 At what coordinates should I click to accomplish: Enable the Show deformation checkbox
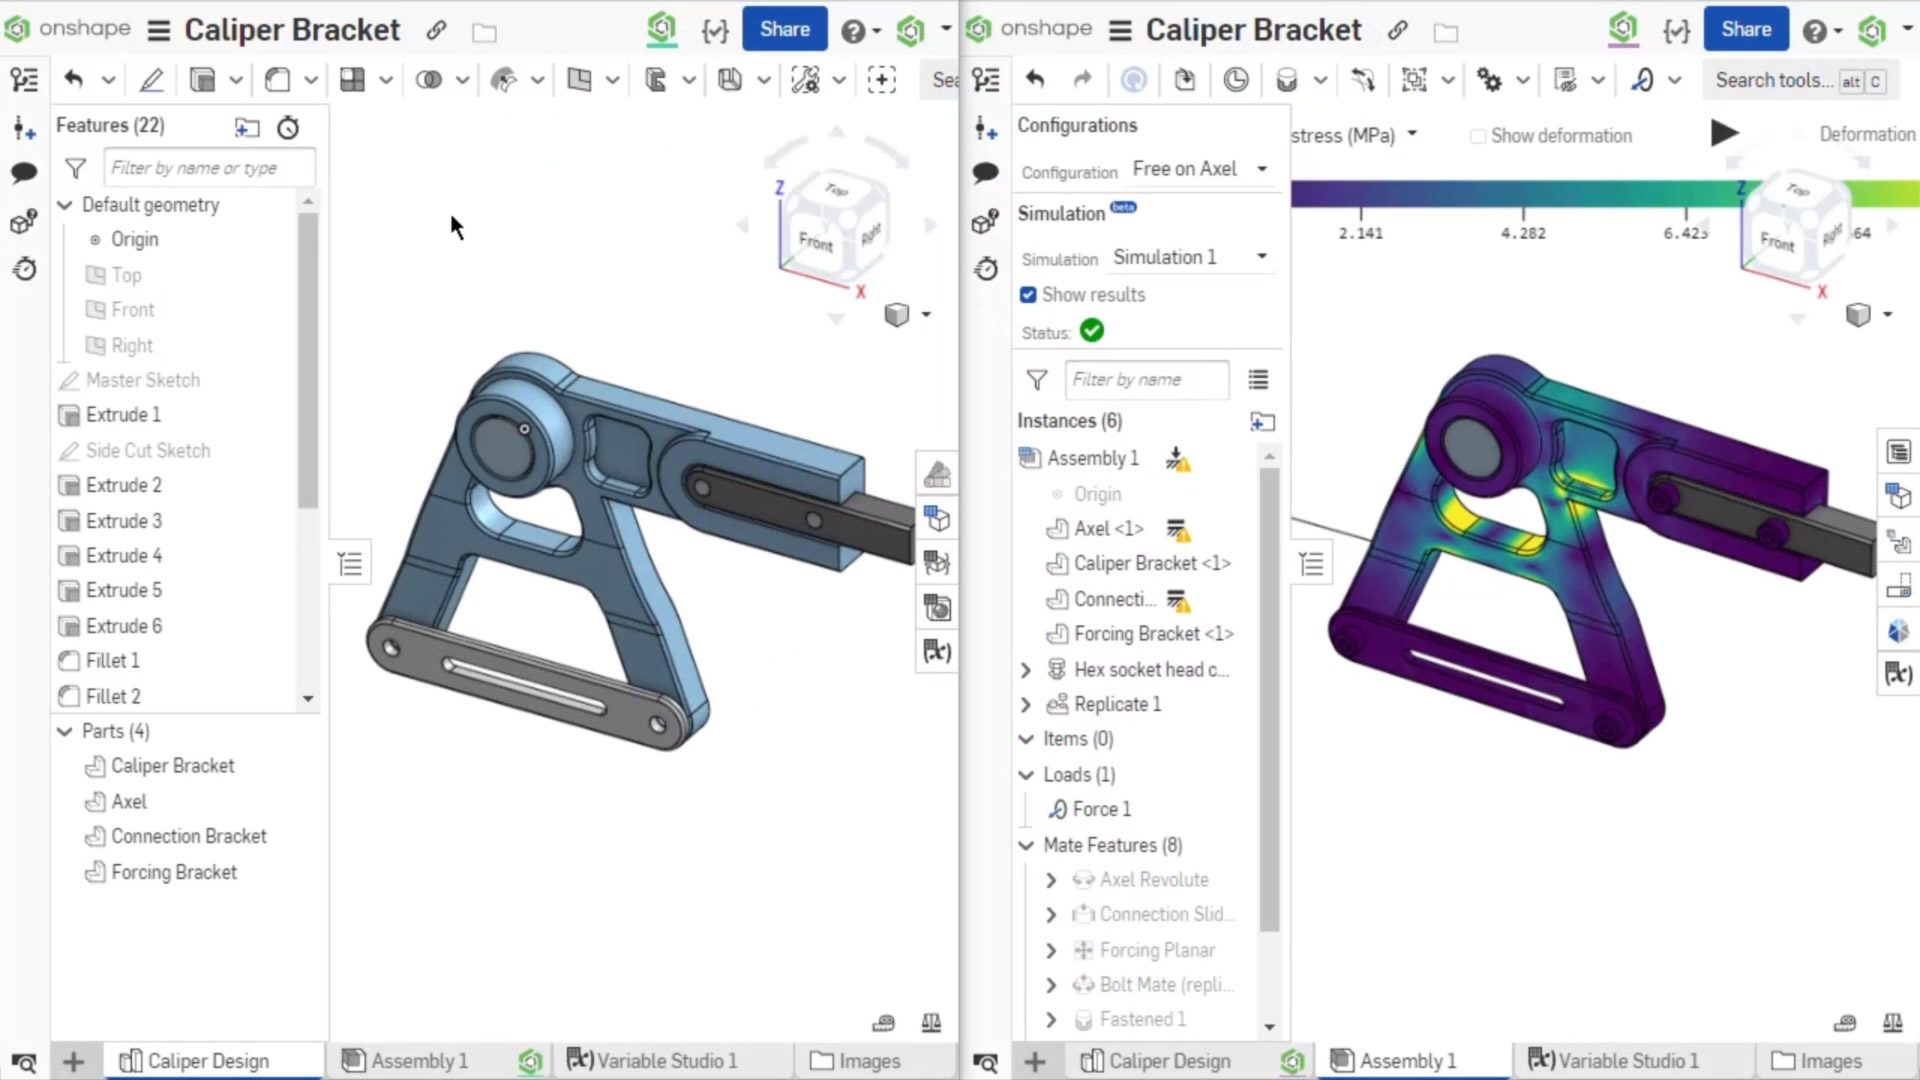point(1477,136)
